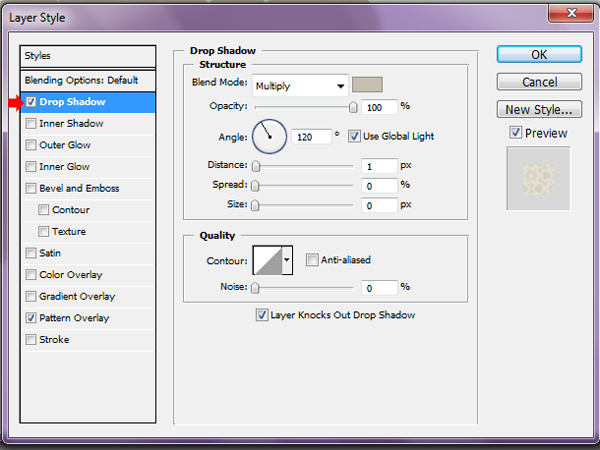Click the angle dial control
The height and width of the screenshot is (450, 600).
point(268,136)
